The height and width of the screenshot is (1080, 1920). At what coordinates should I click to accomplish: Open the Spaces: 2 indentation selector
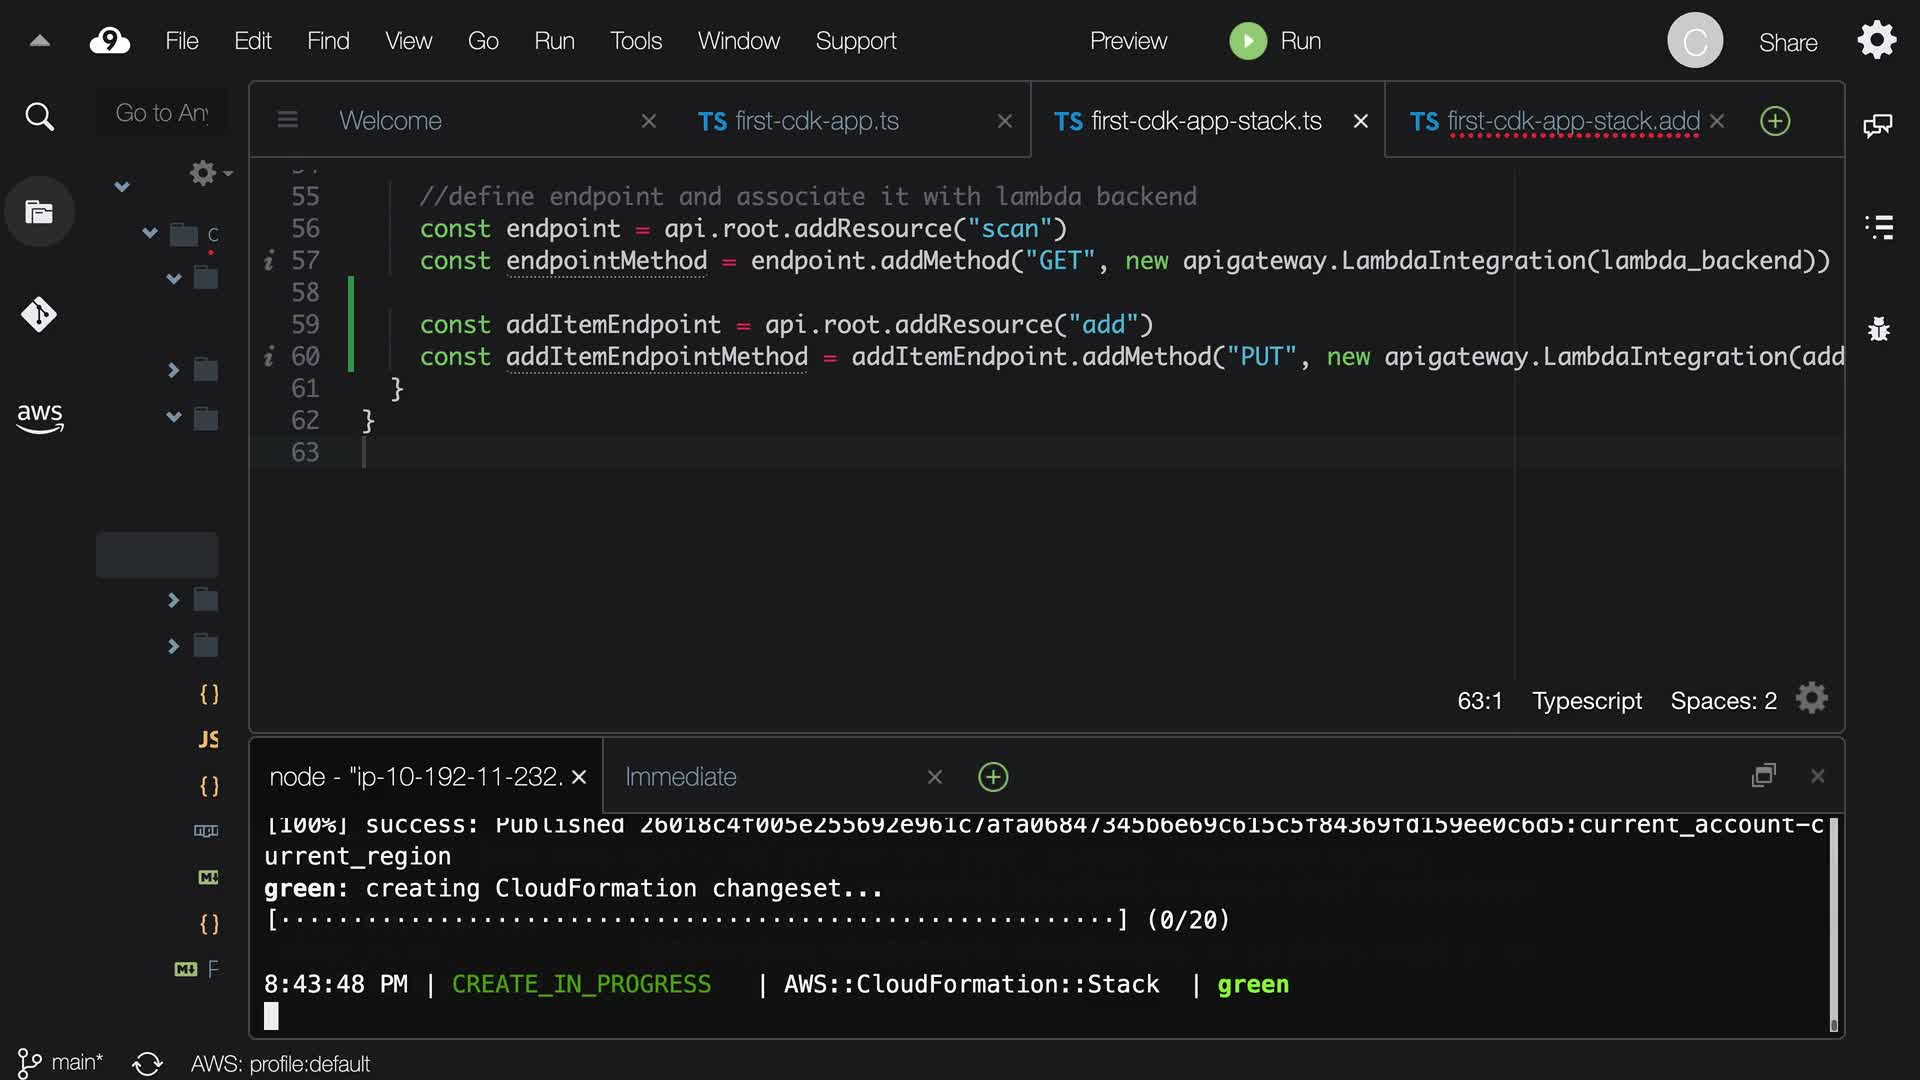pos(1723,701)
